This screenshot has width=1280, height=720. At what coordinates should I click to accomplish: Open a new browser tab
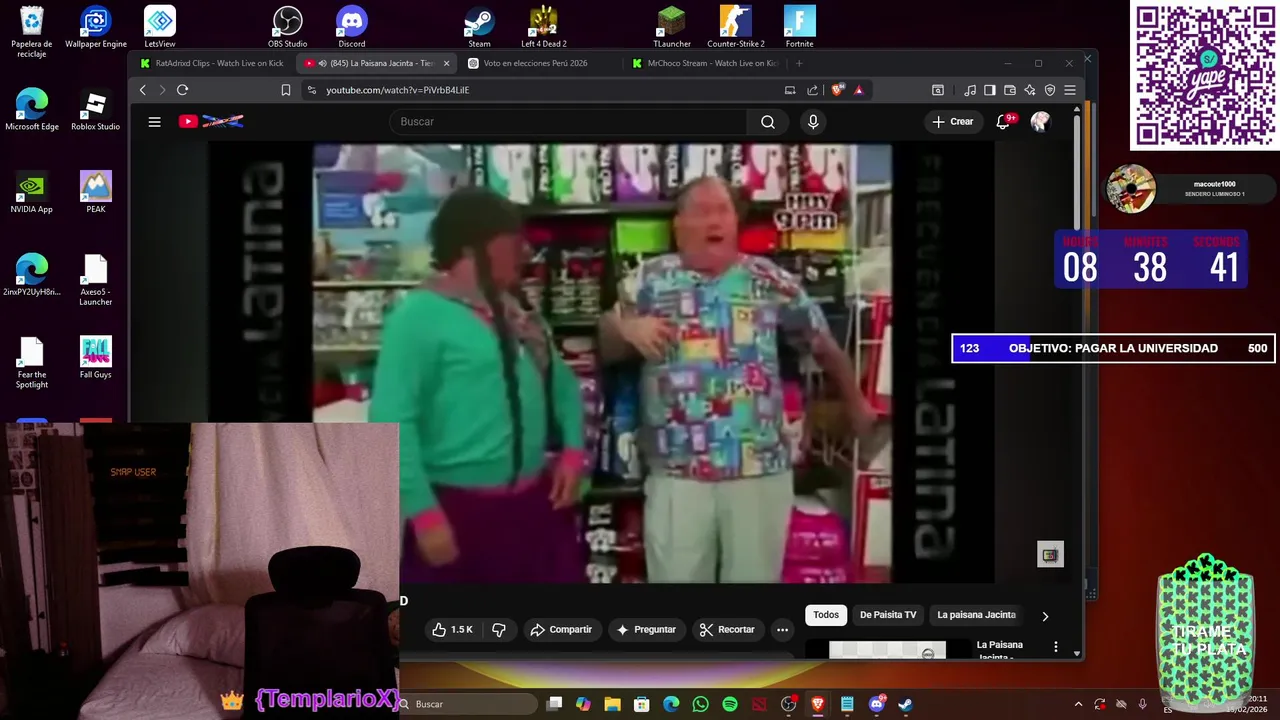(x=799, y=63)
